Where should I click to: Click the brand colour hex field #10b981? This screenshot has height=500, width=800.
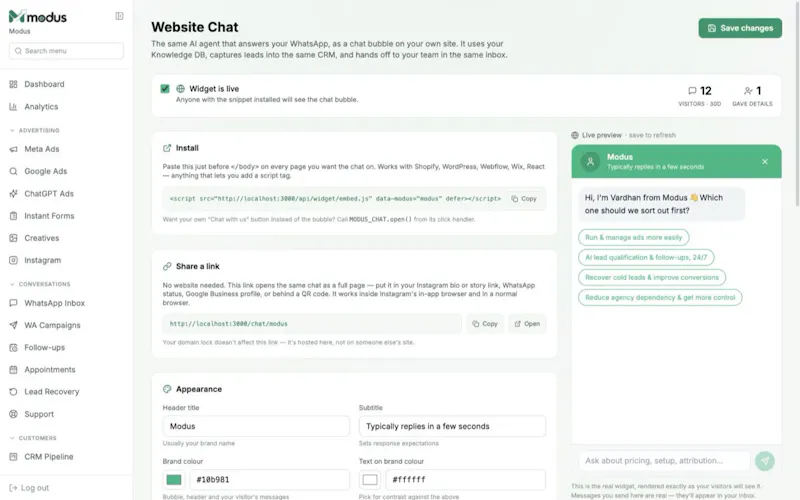(269, 480)
